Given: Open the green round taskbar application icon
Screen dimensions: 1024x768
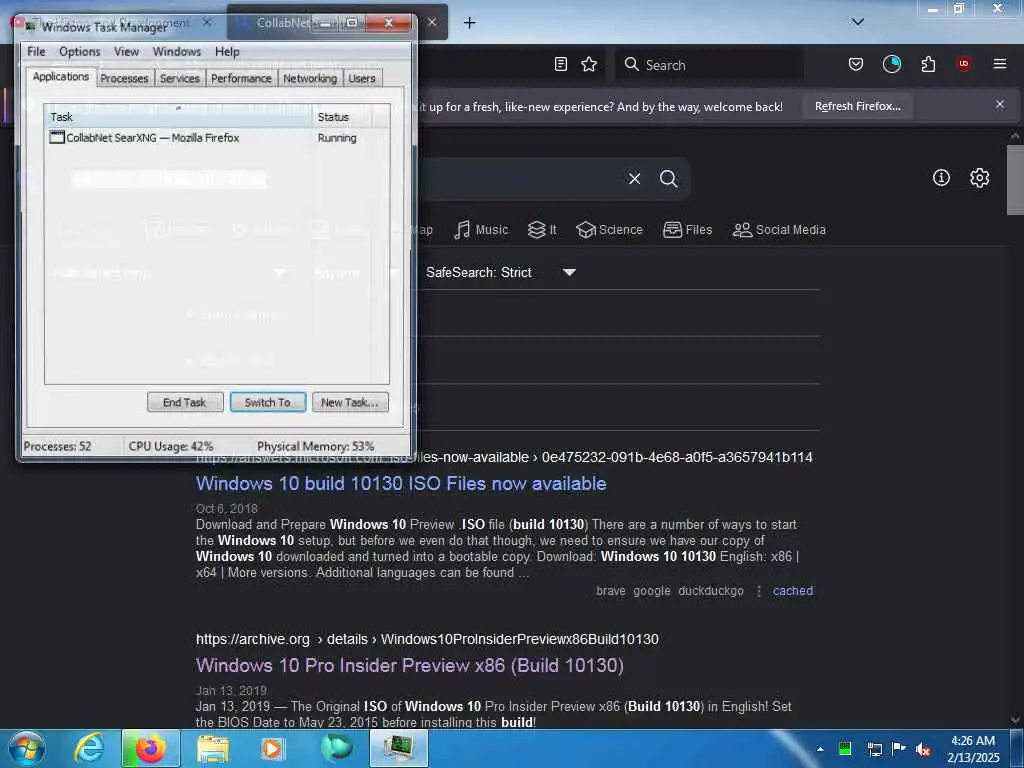Looking at the screenshot, I should coord(336,748).
